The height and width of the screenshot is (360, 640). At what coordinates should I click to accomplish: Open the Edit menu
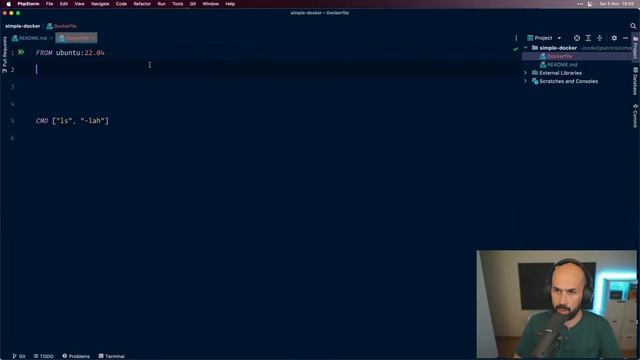[x=64, y=4]
